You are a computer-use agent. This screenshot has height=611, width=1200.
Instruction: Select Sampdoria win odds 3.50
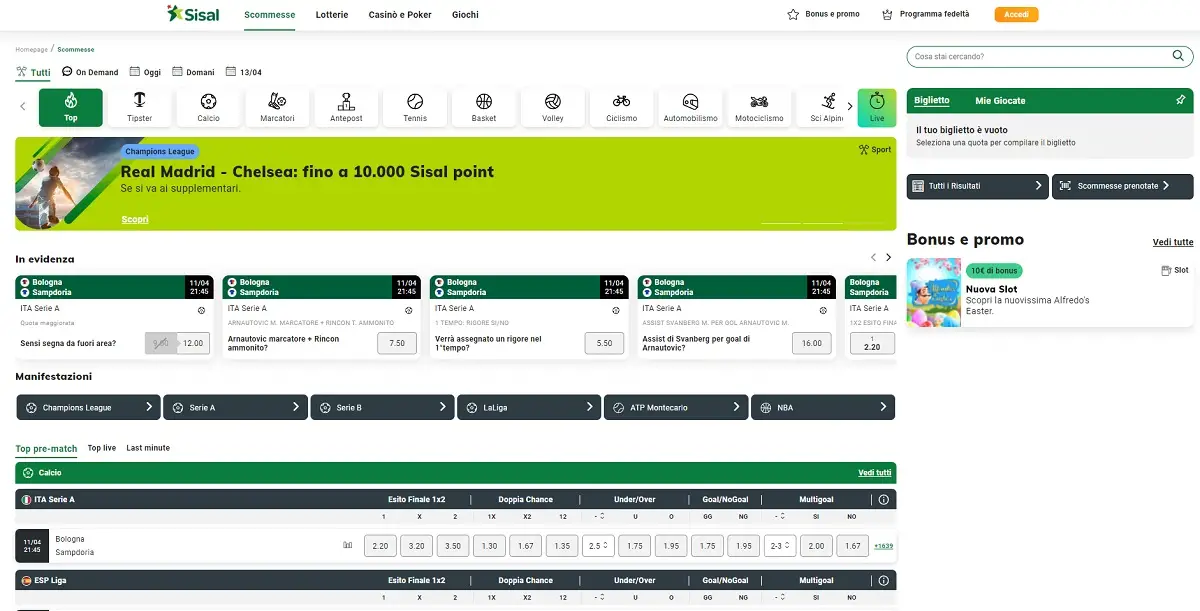pos(453,546)
